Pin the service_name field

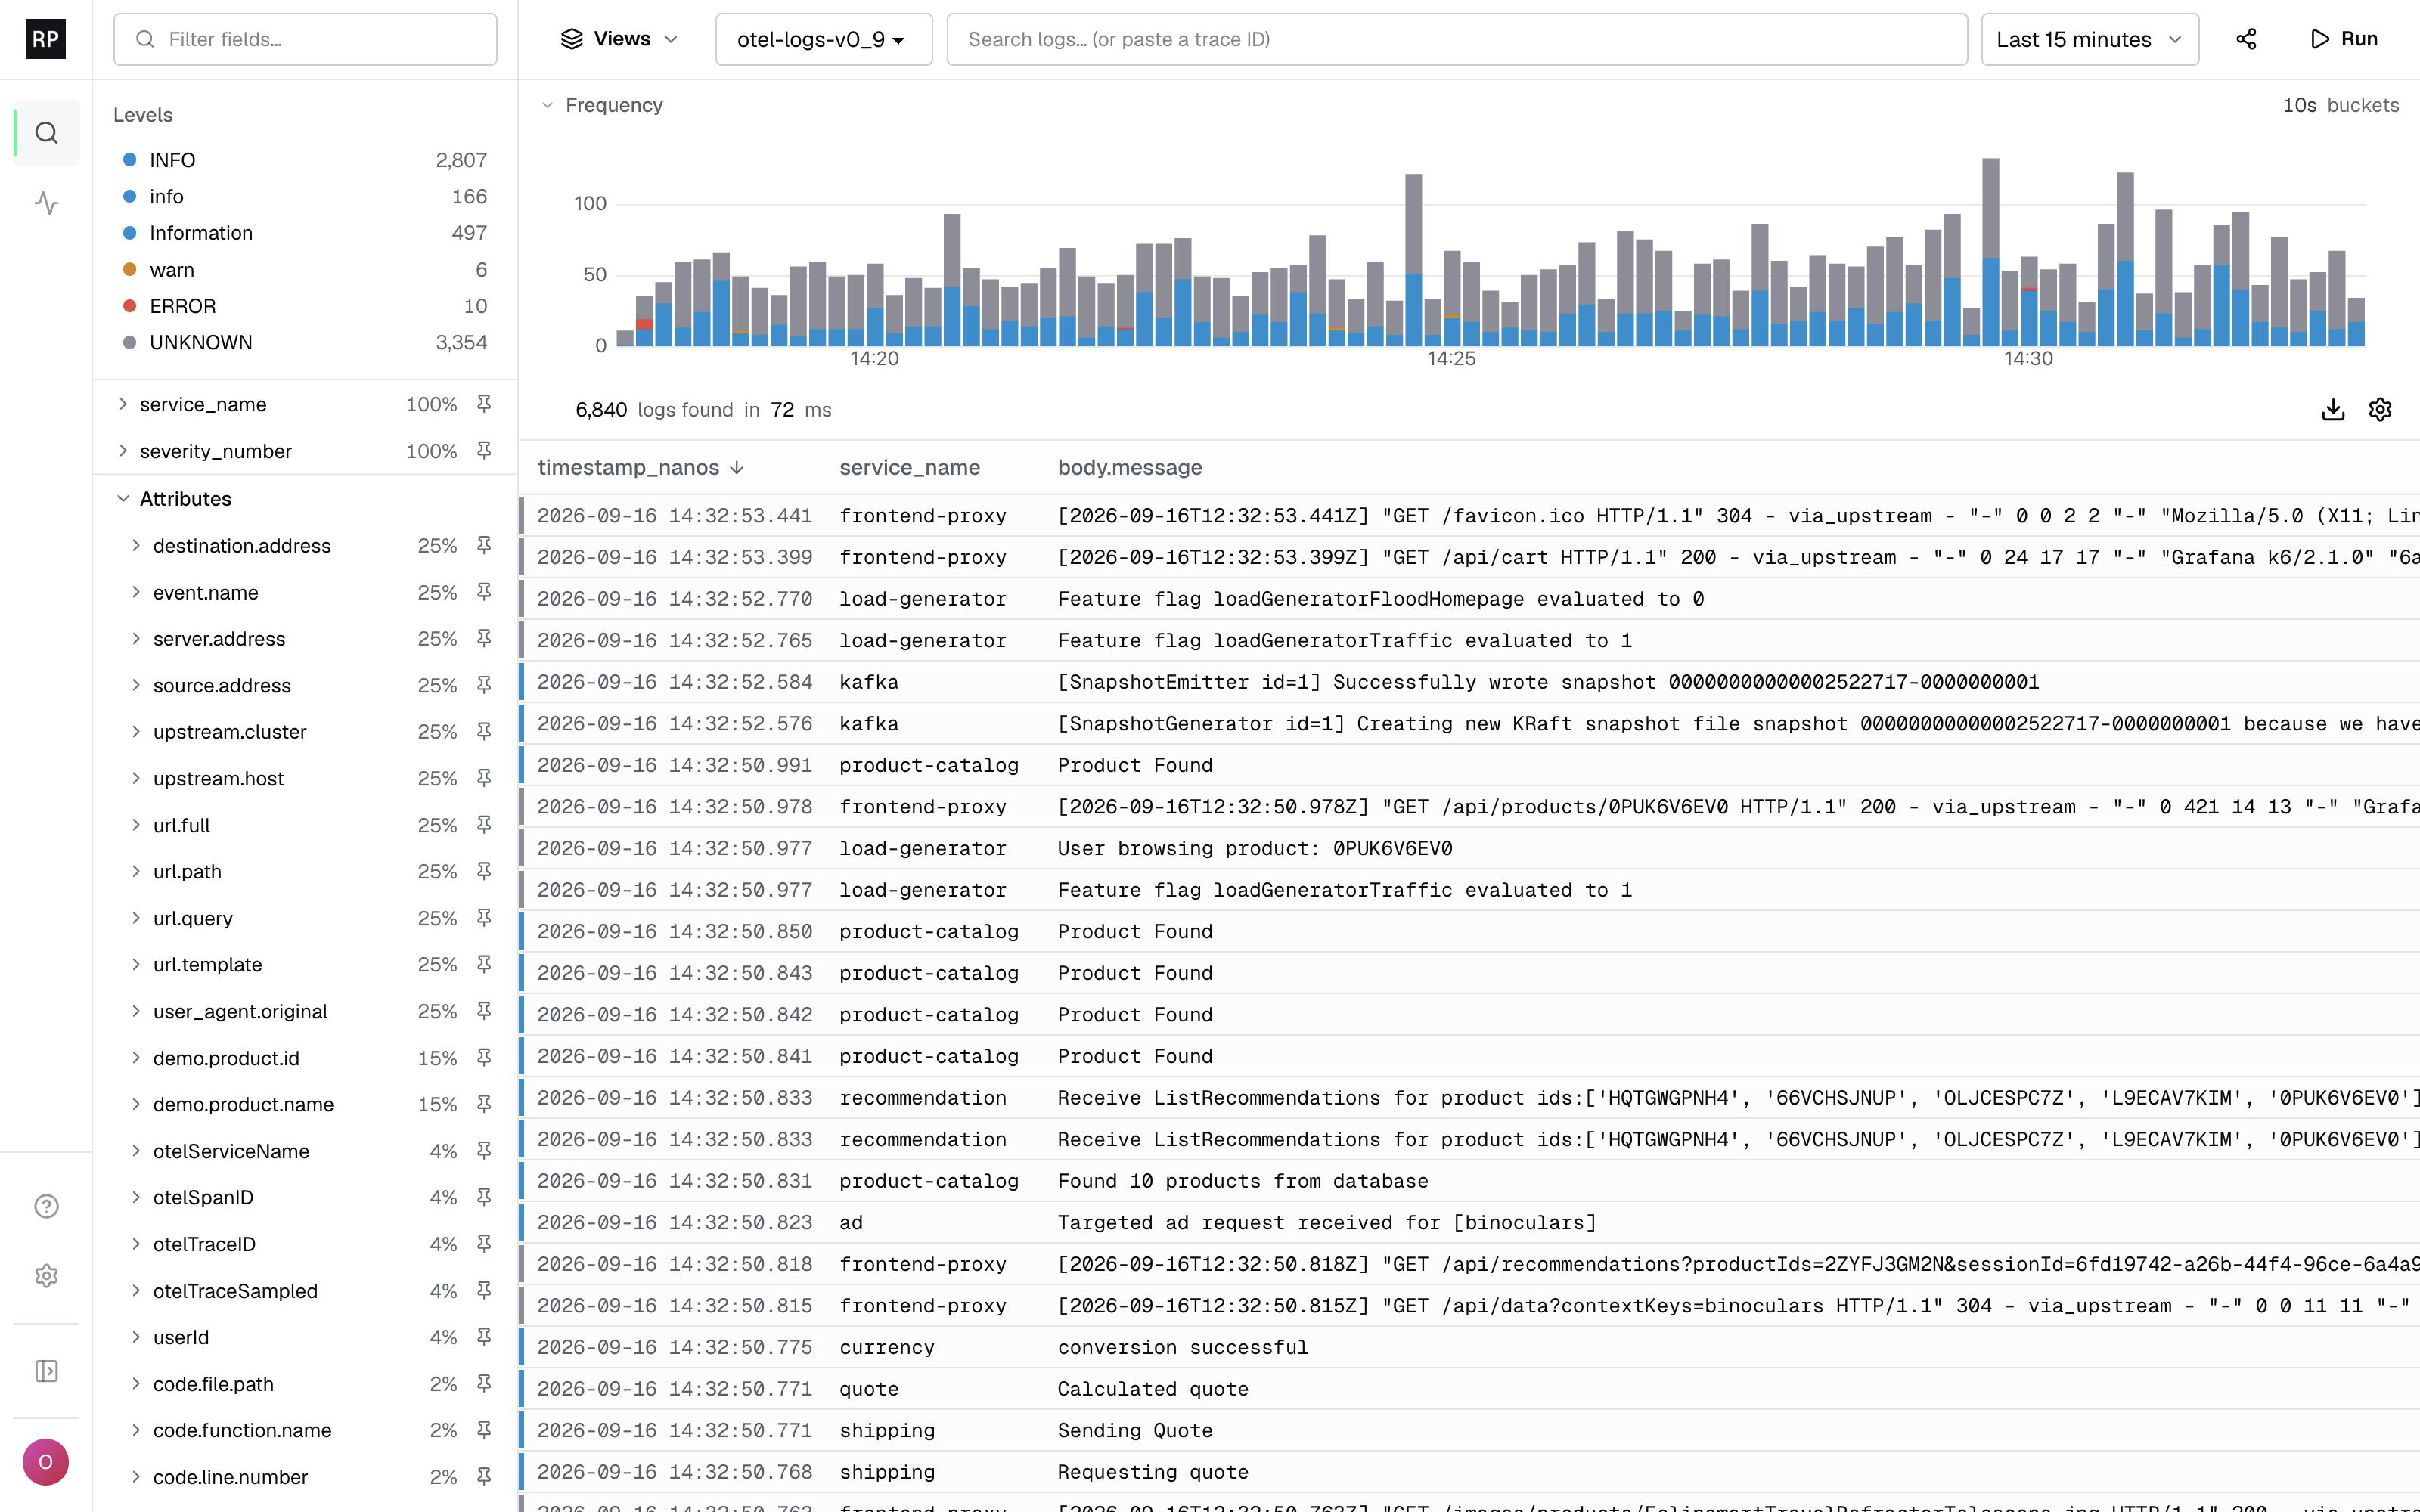tap(484, 404)
